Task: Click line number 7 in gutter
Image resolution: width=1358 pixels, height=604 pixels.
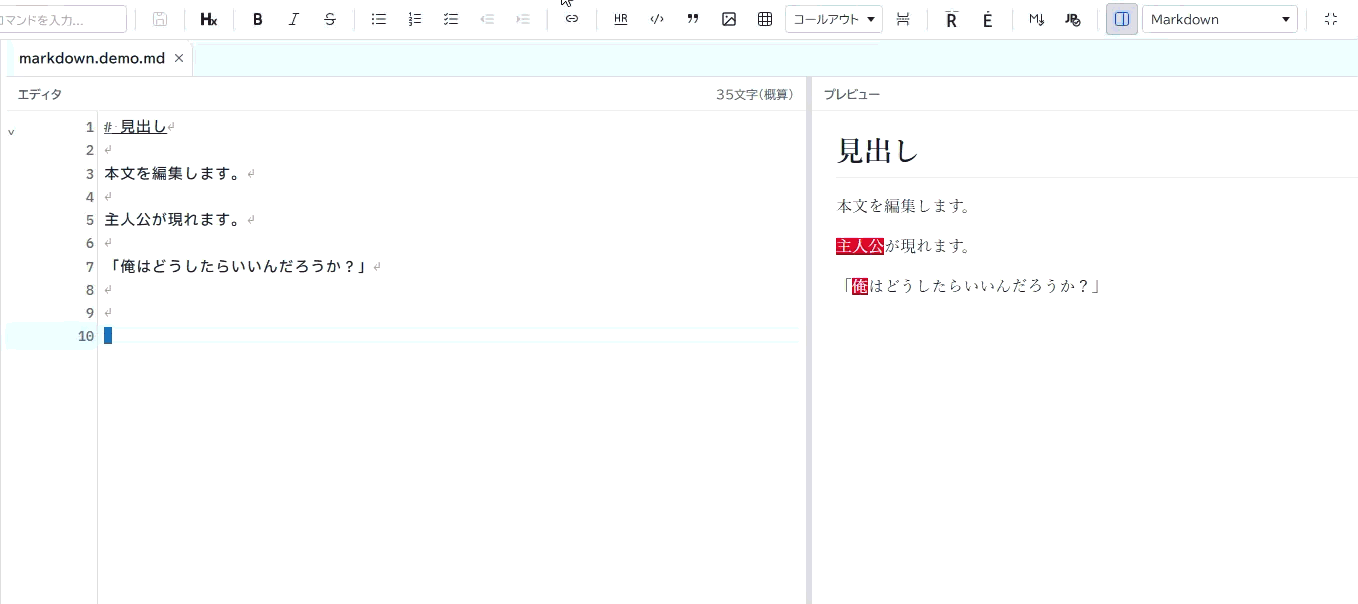Action: [x=89, y=266]
